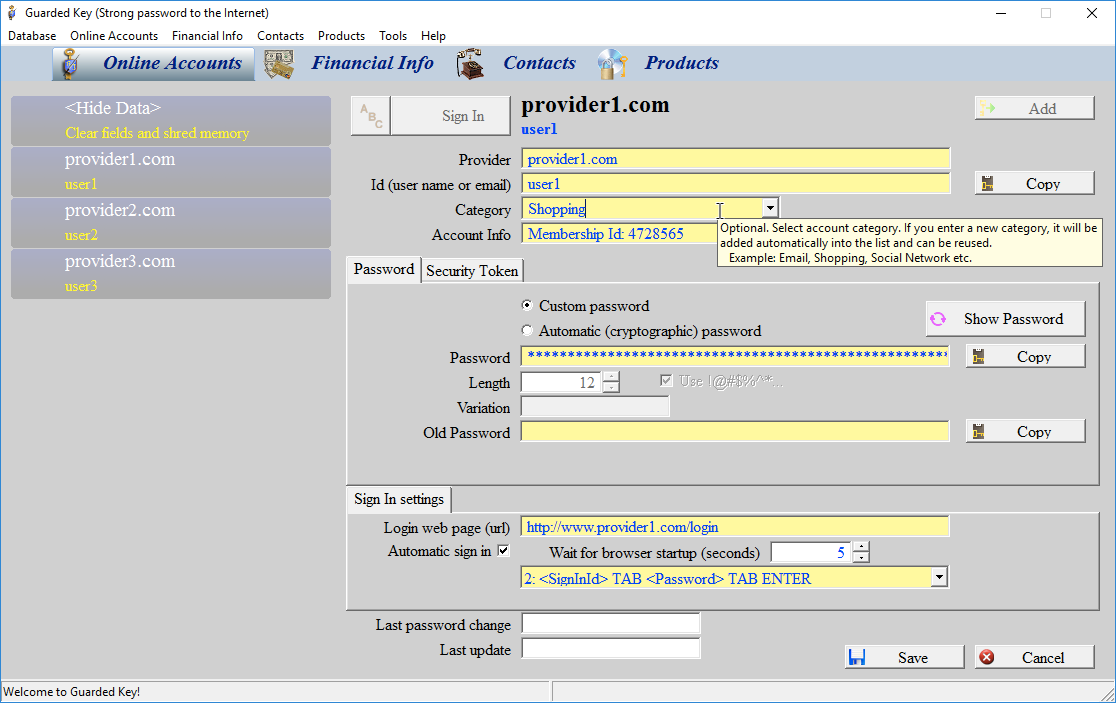The width and height of the screenshot is (1116, 703).
Task: Close the Guarded Key window
Action: pyautogui.click(x=1092, y=13)
